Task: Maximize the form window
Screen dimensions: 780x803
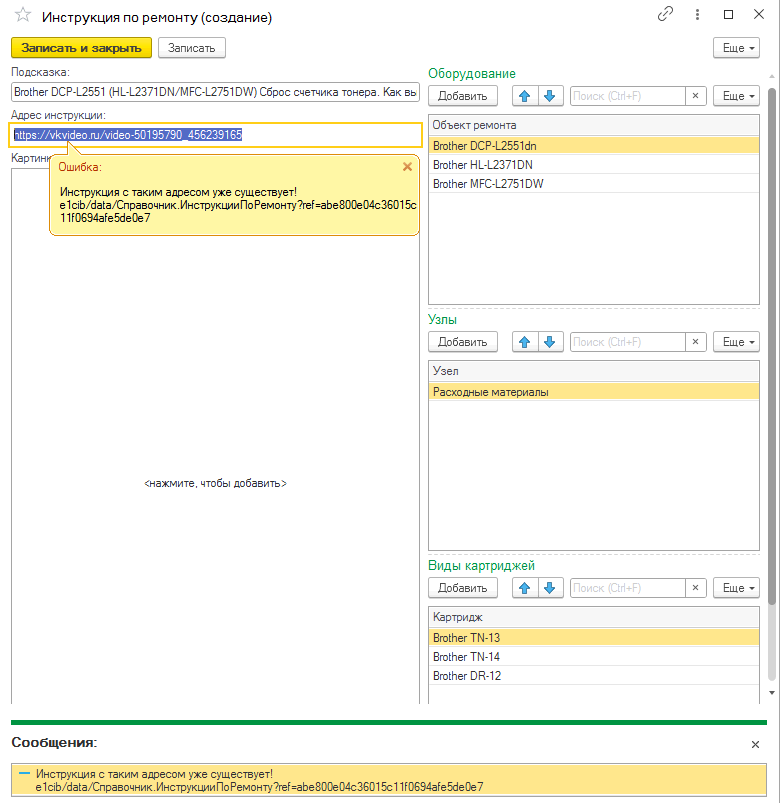Action: (x=728, y=14)
